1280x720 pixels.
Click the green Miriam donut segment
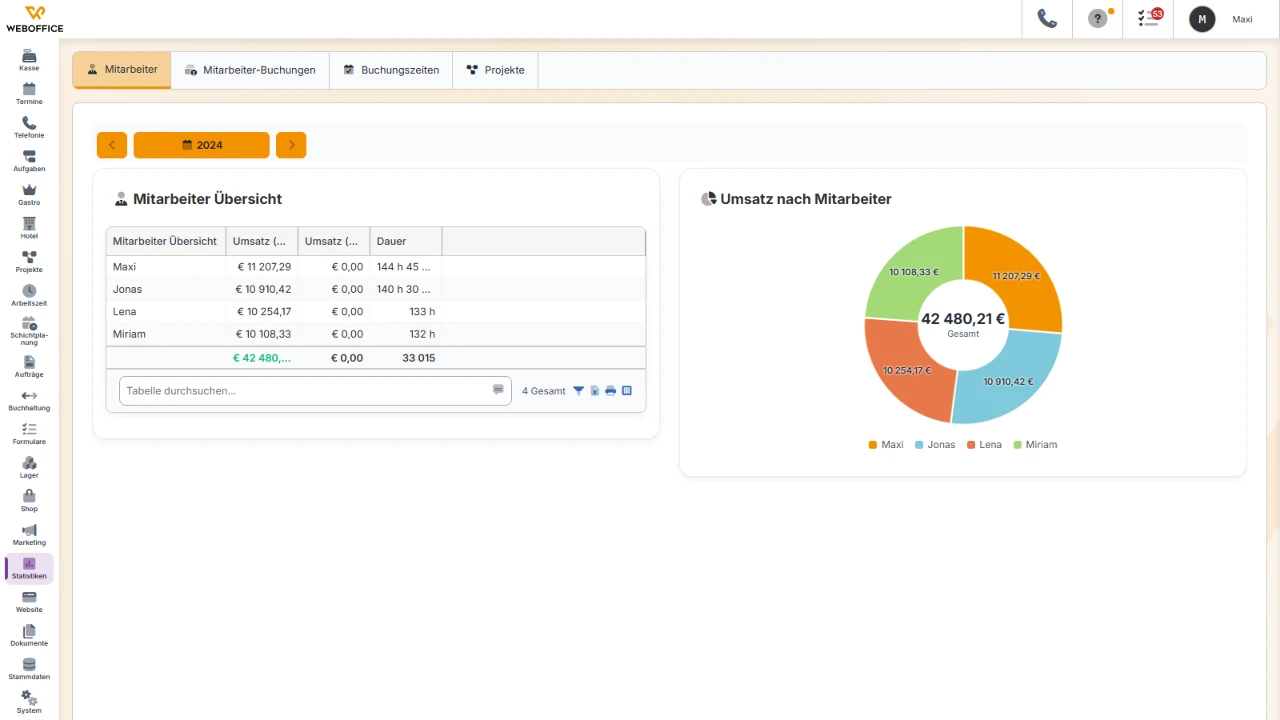[x=913, y=270]
